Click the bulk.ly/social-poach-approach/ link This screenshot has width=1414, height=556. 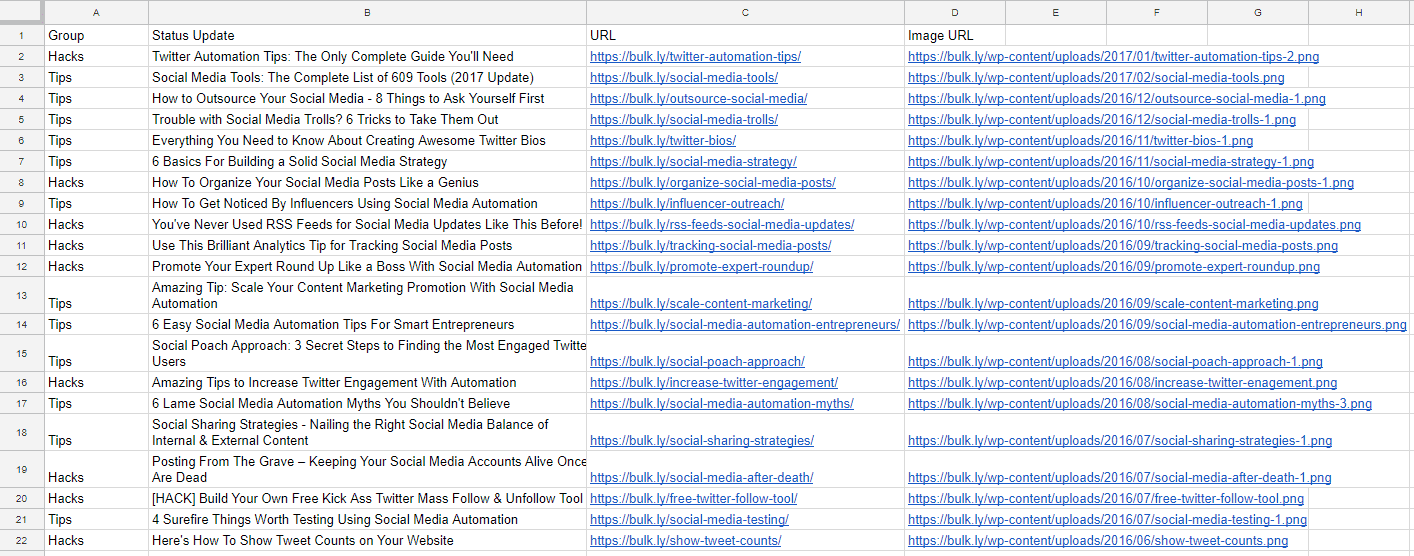coord(697,362)
